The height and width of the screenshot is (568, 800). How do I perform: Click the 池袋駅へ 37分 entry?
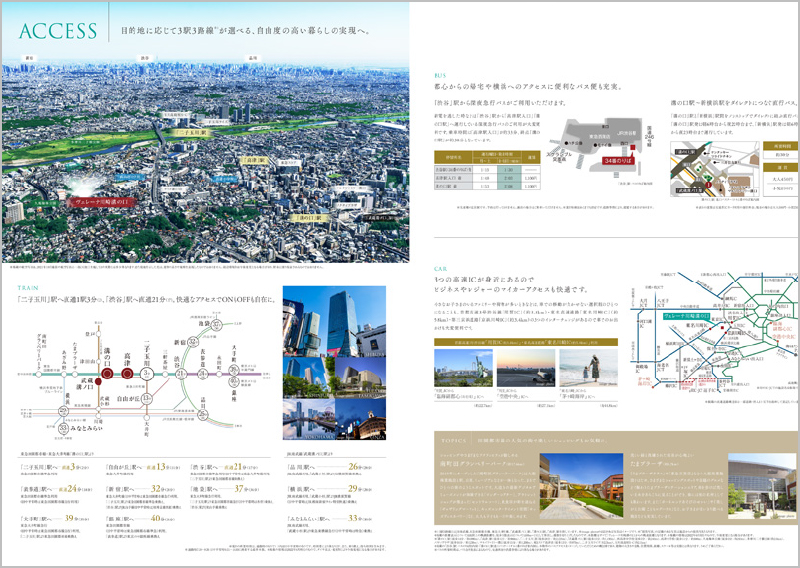[224, 489]
